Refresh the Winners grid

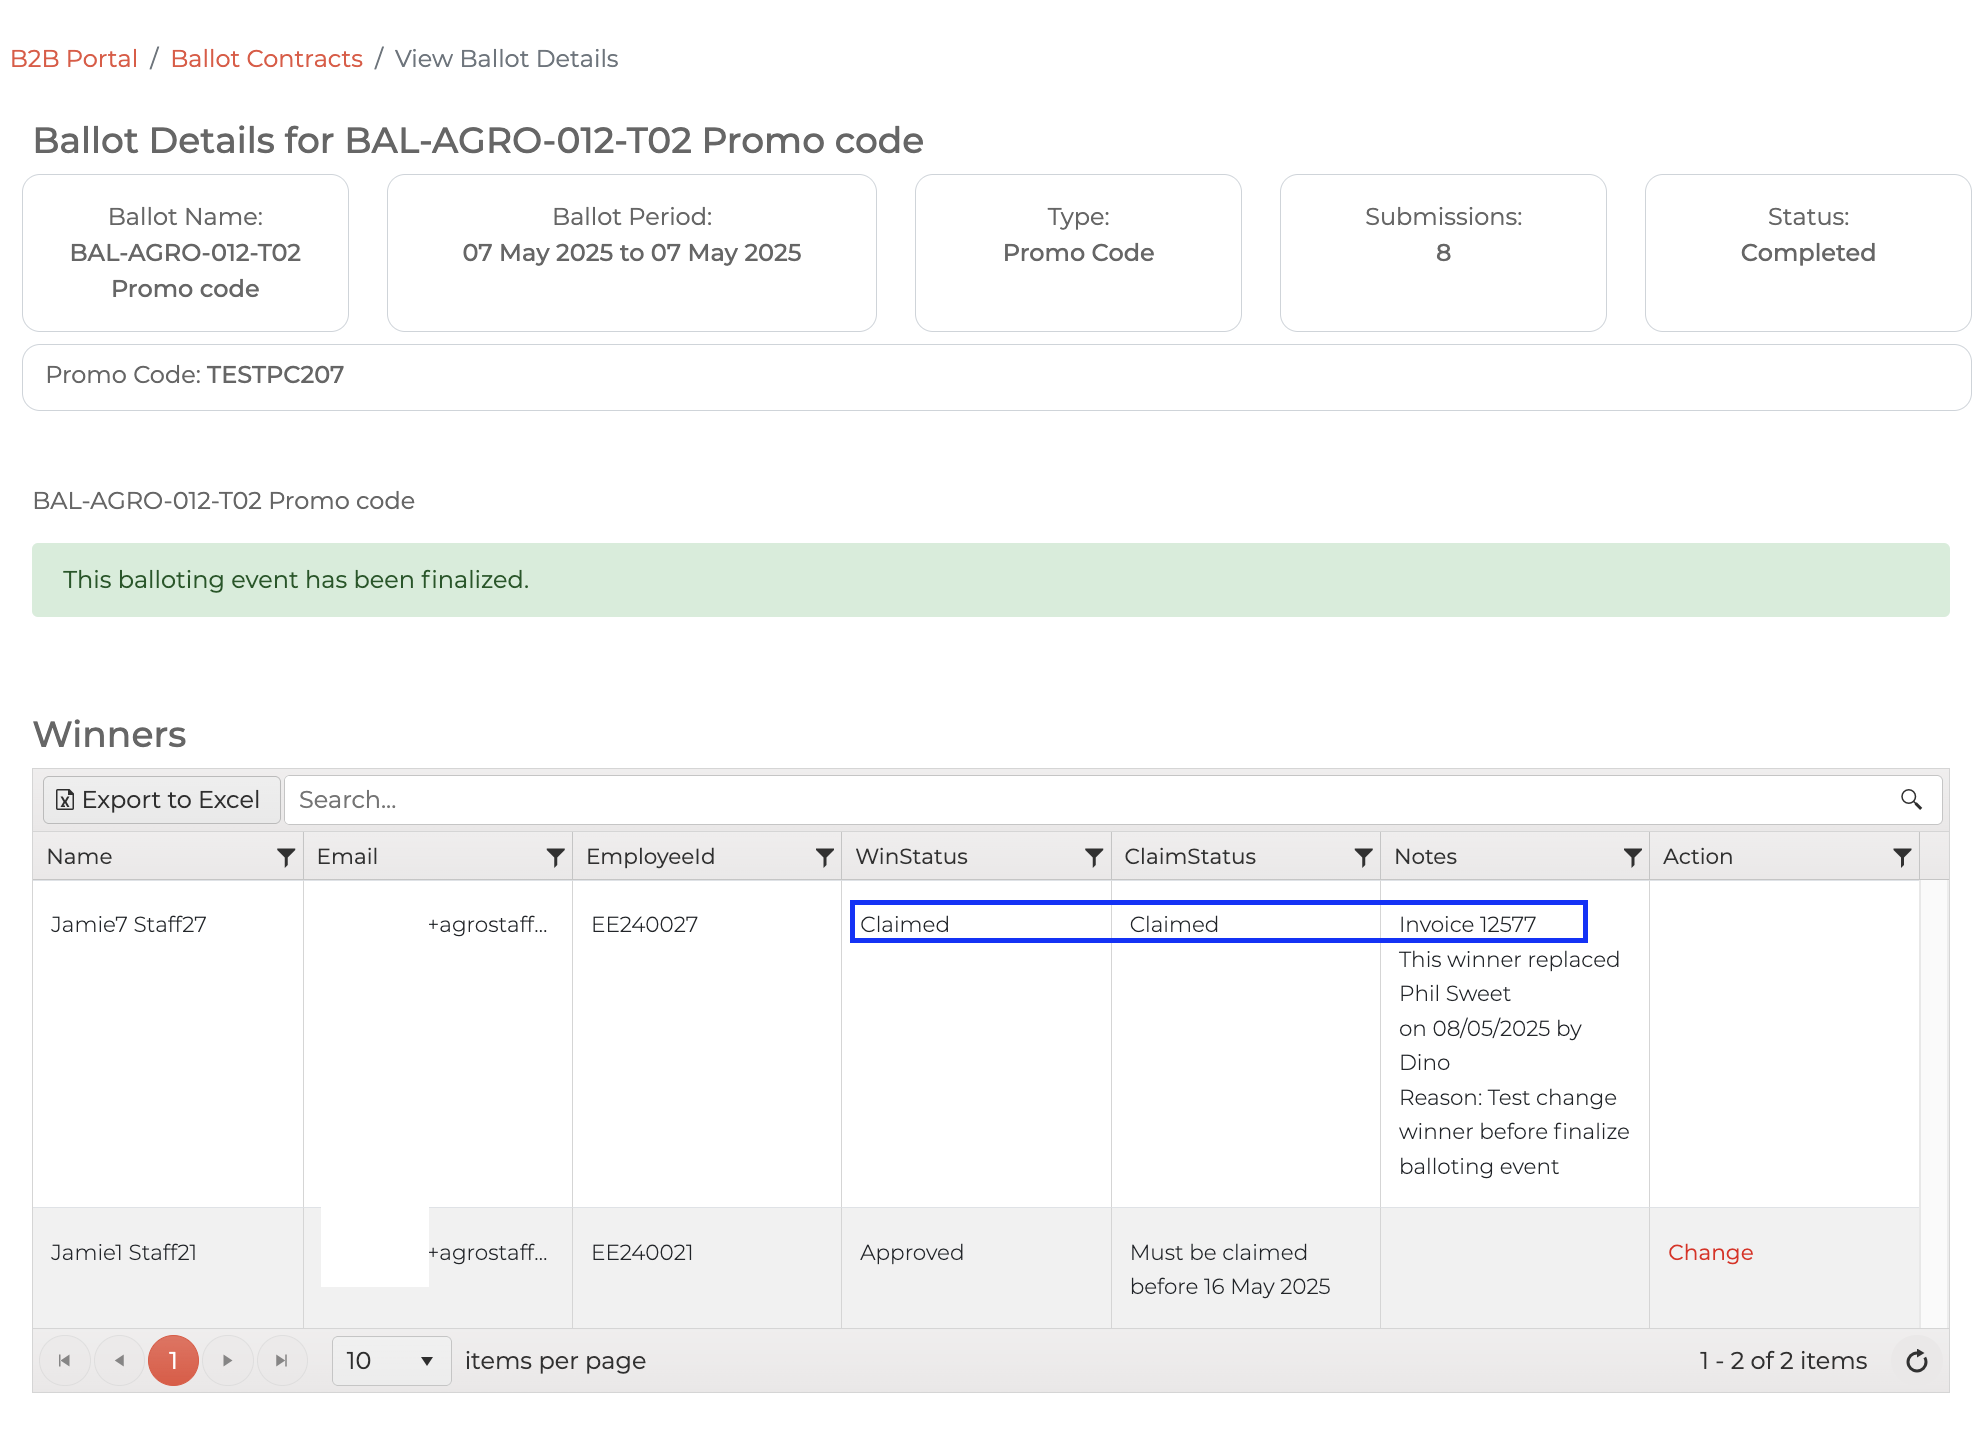[1916, 1361]
